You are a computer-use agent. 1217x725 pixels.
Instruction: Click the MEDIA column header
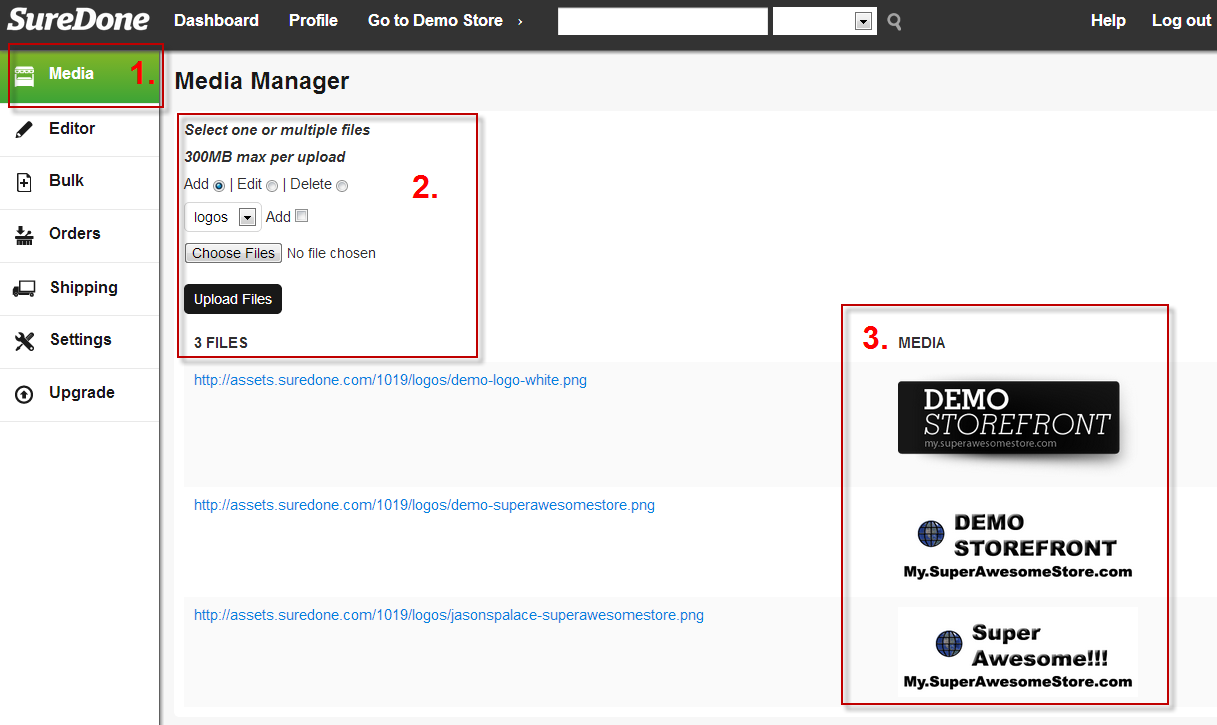click(922, 343)
